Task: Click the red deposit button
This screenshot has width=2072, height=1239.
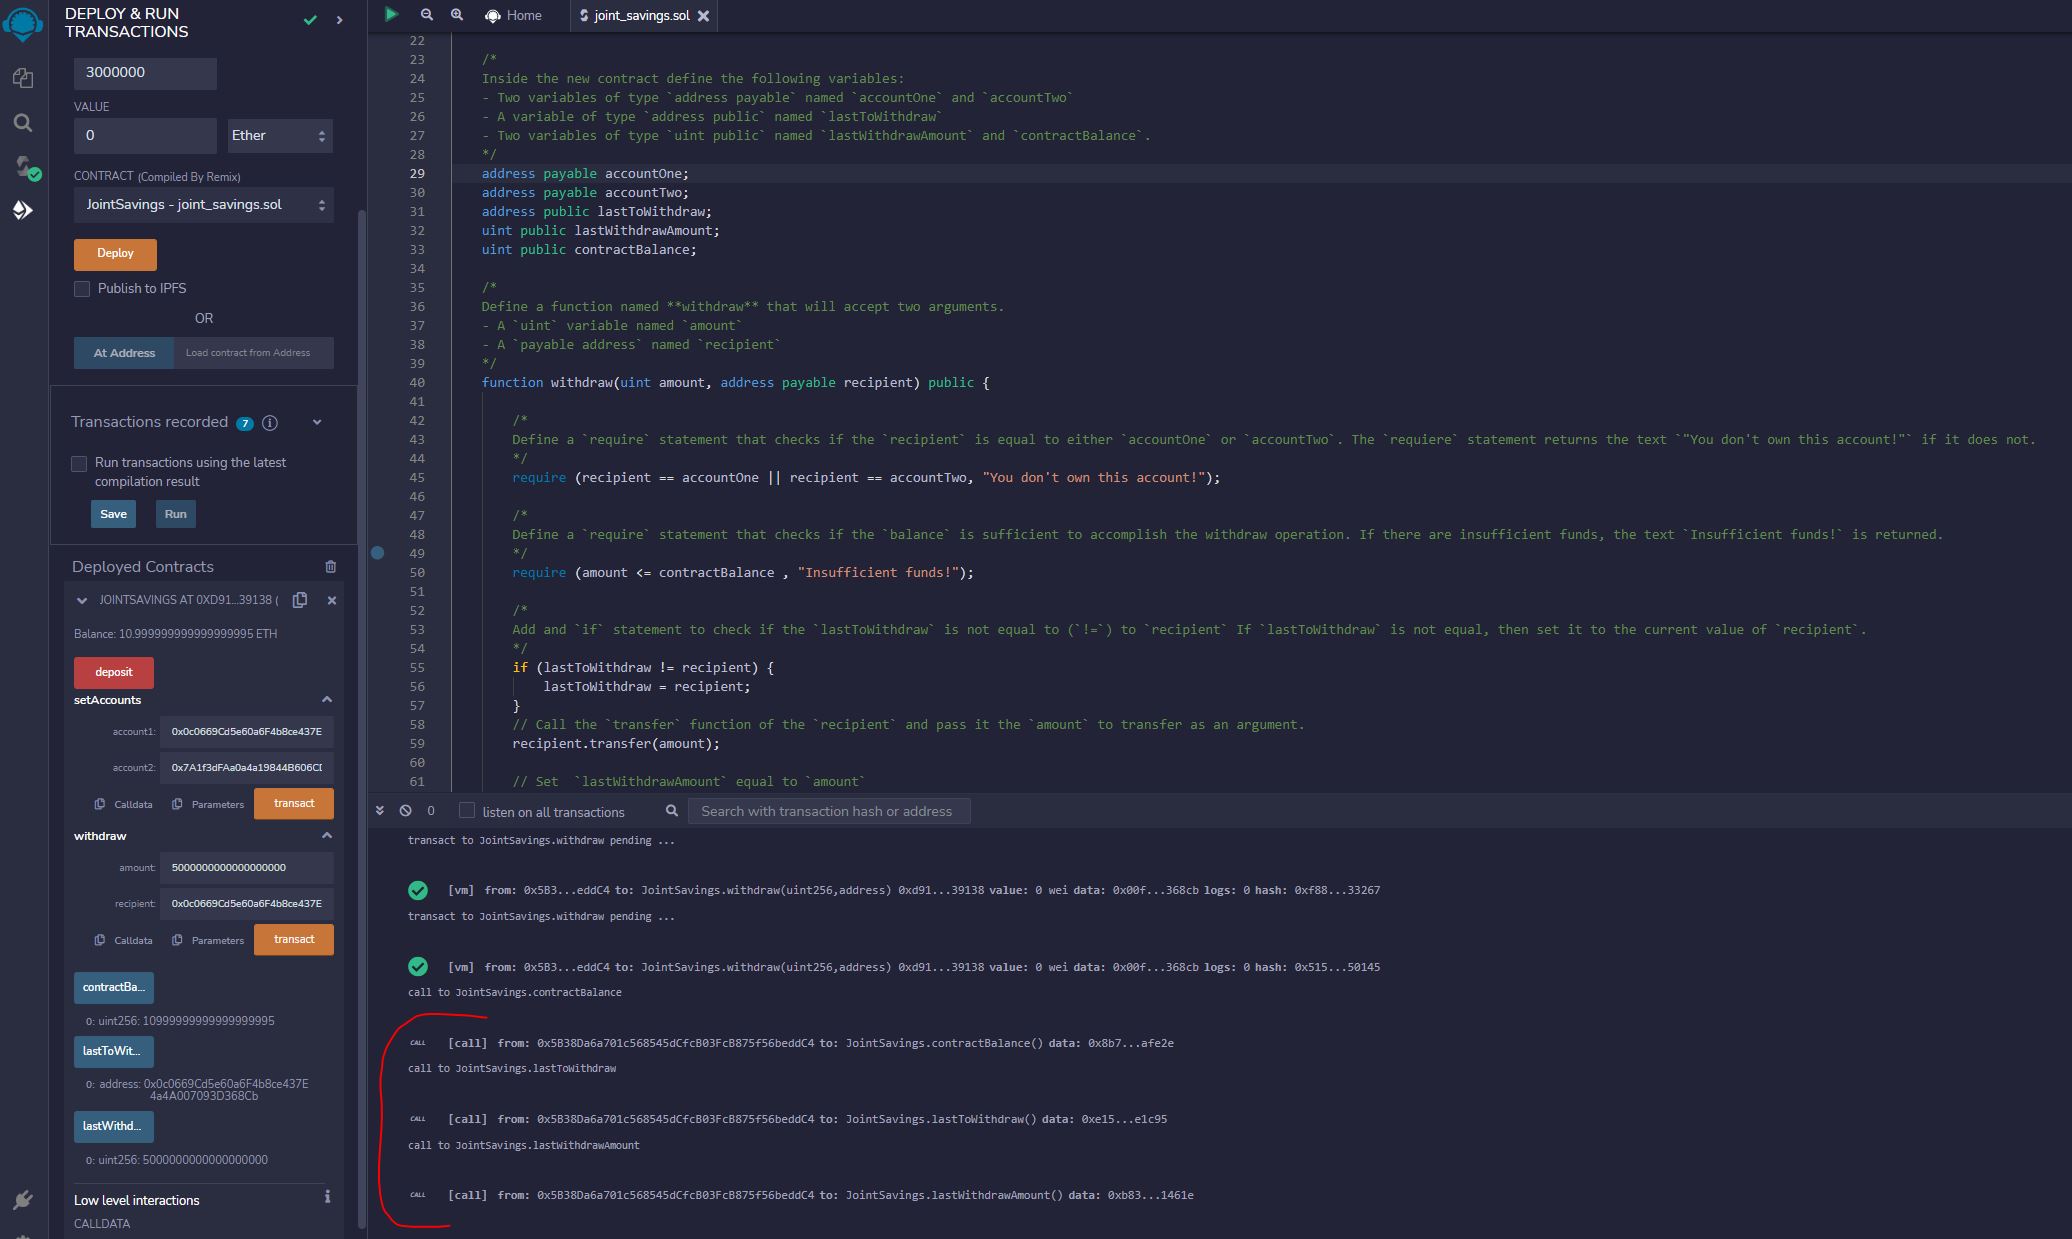Action: pyautogui.click(x=113, y=672)
